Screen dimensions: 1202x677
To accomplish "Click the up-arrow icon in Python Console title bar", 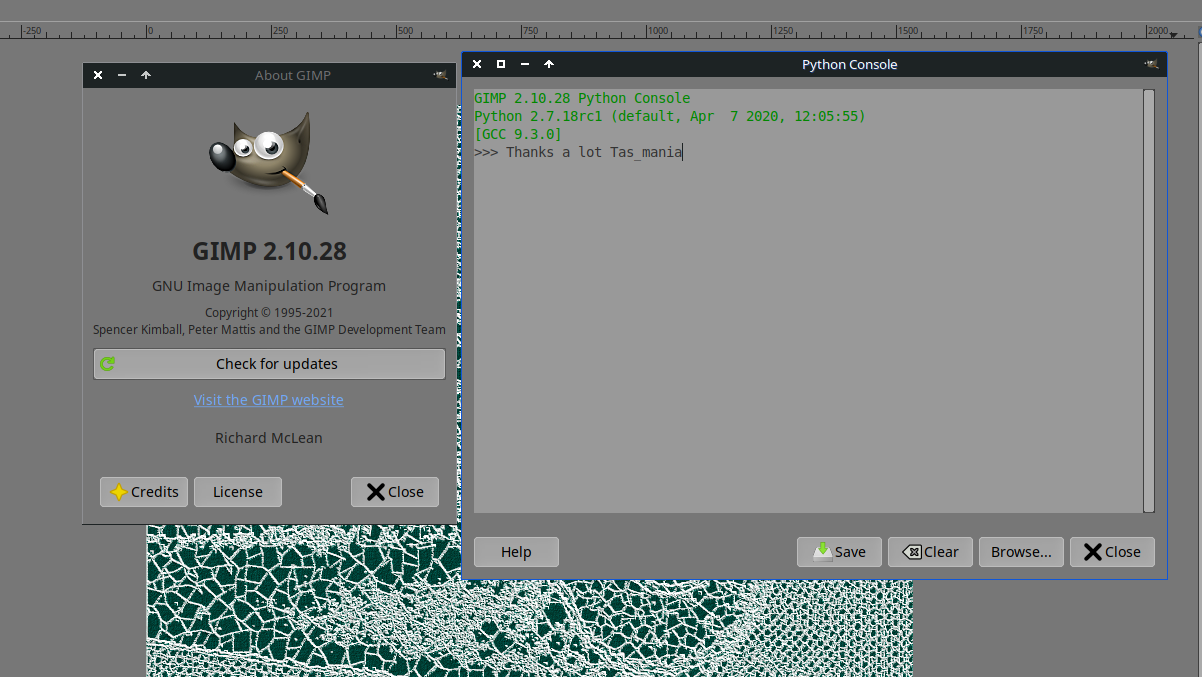I will (549, 64).
